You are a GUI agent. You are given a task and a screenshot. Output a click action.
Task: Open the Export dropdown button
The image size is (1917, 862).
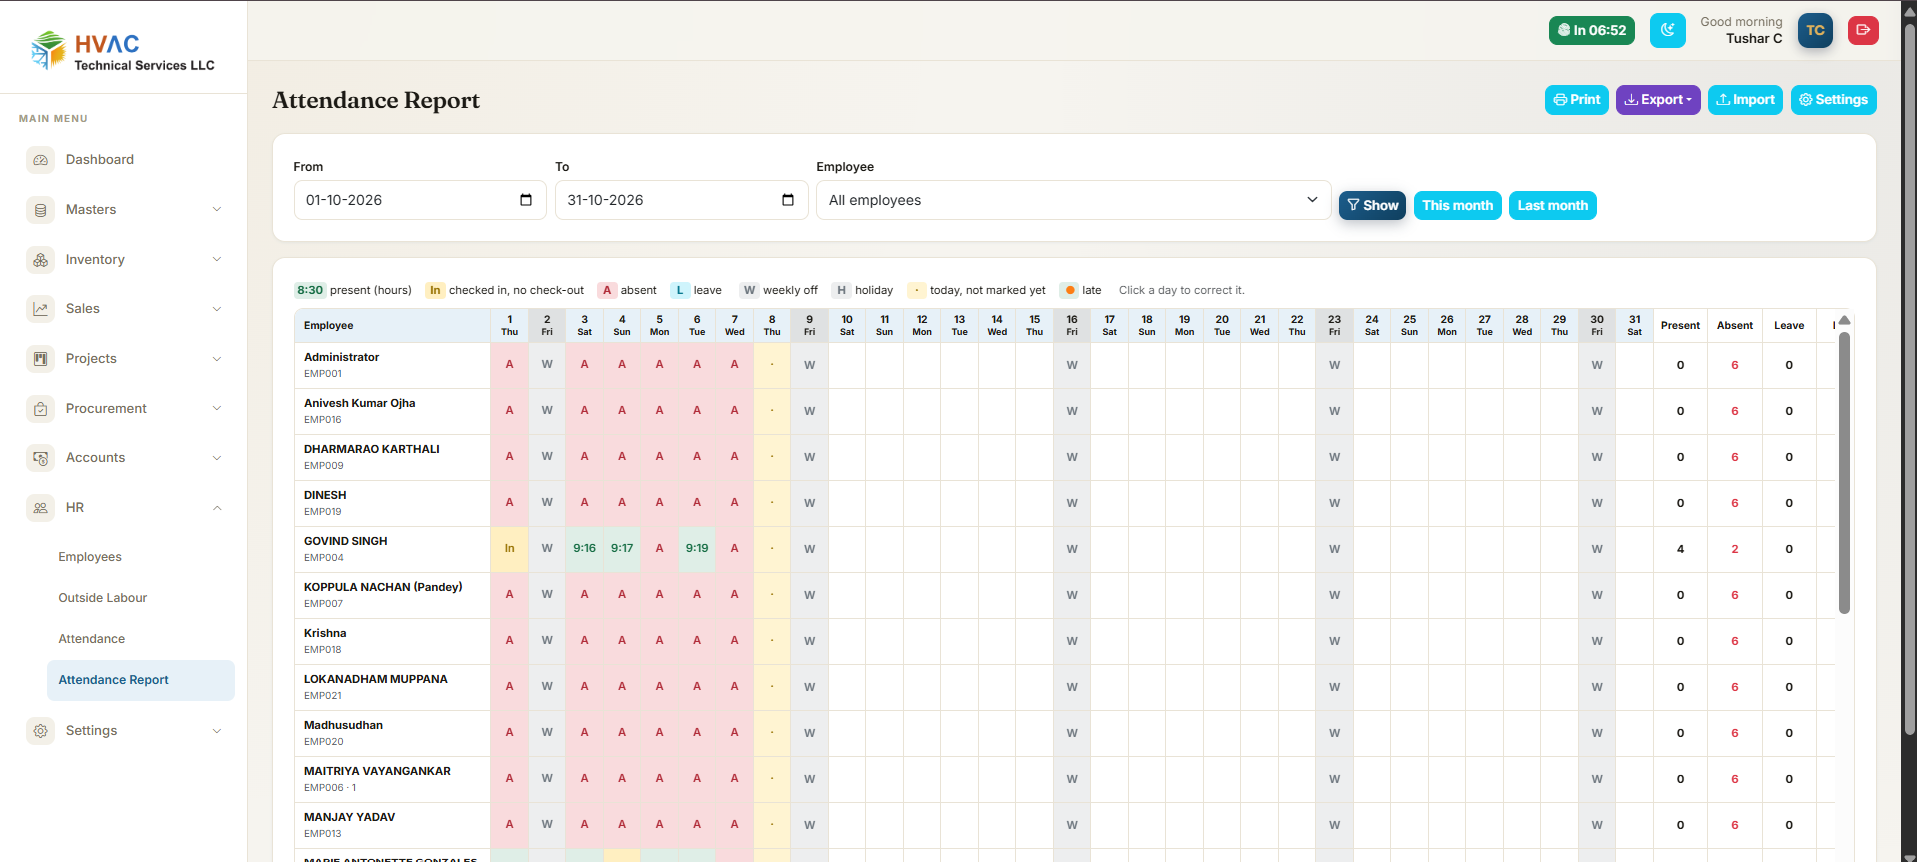tap(1658, 100)
